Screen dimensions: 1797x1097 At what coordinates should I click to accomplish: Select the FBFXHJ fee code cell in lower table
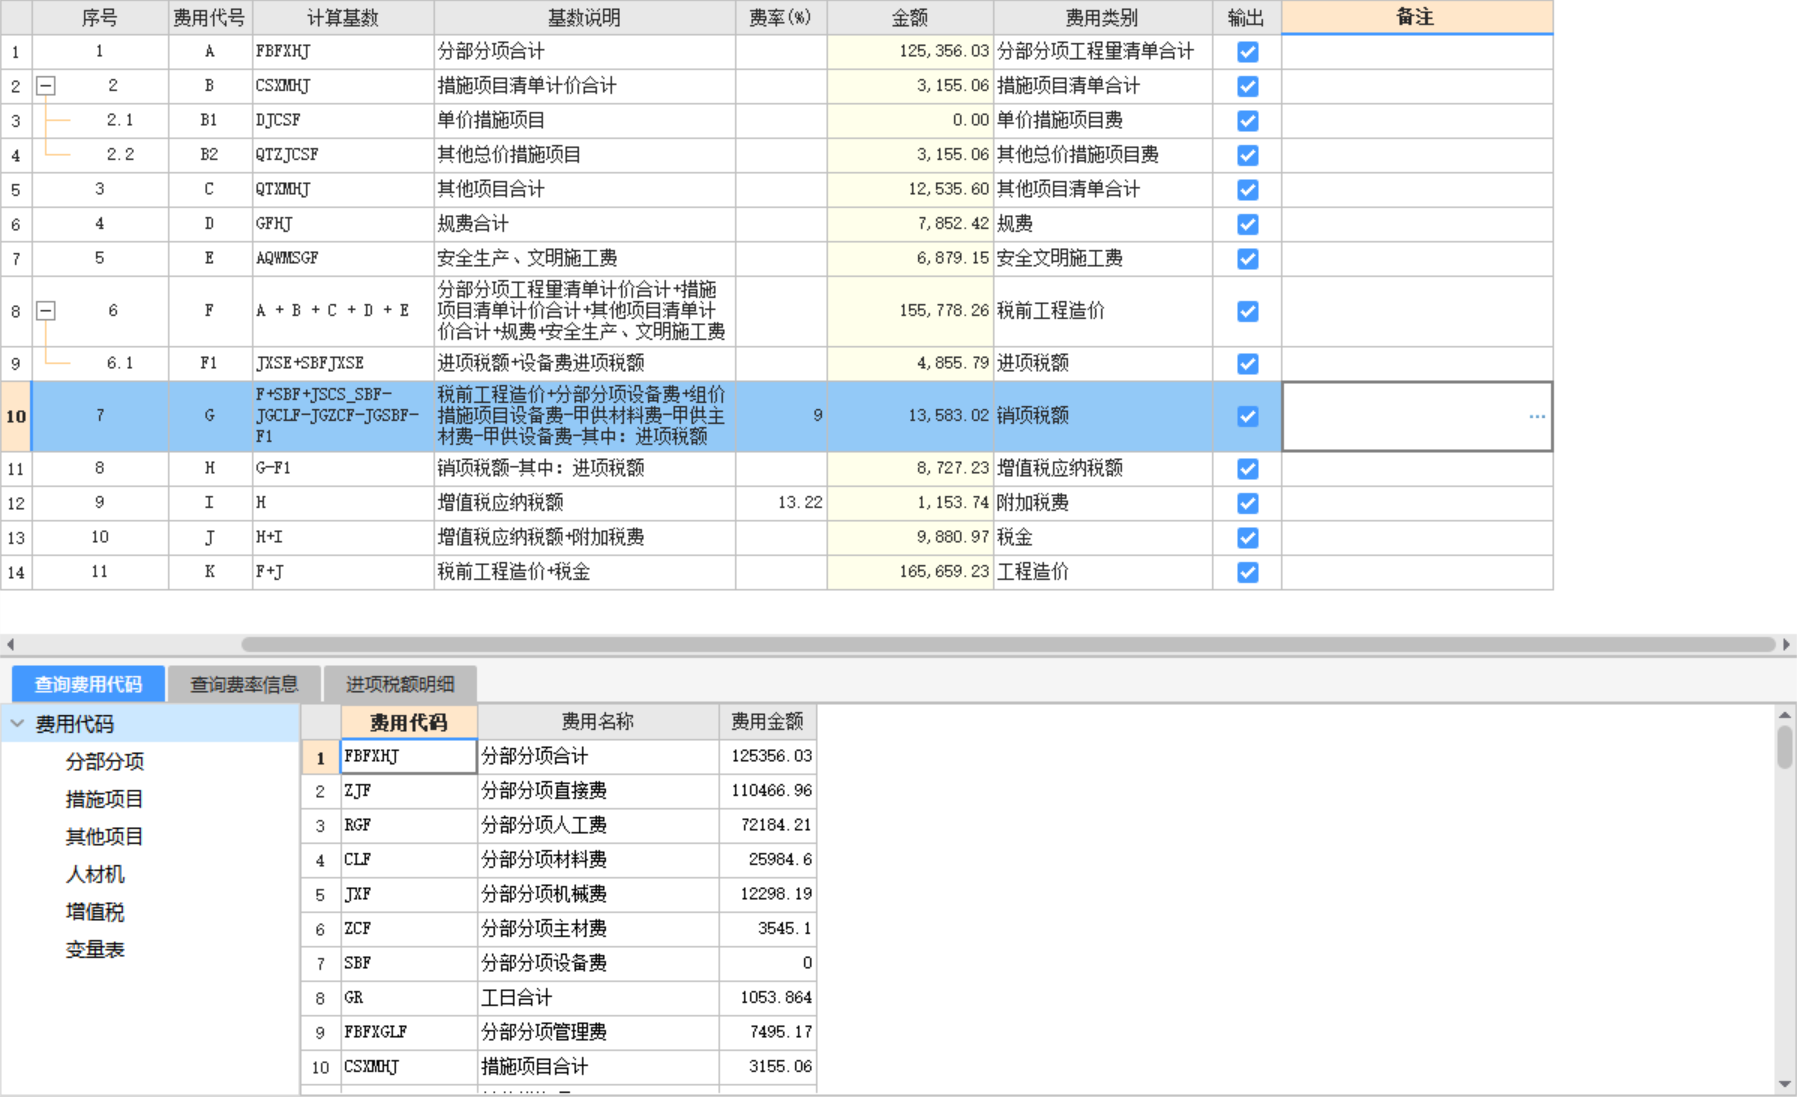coord(408,756)
